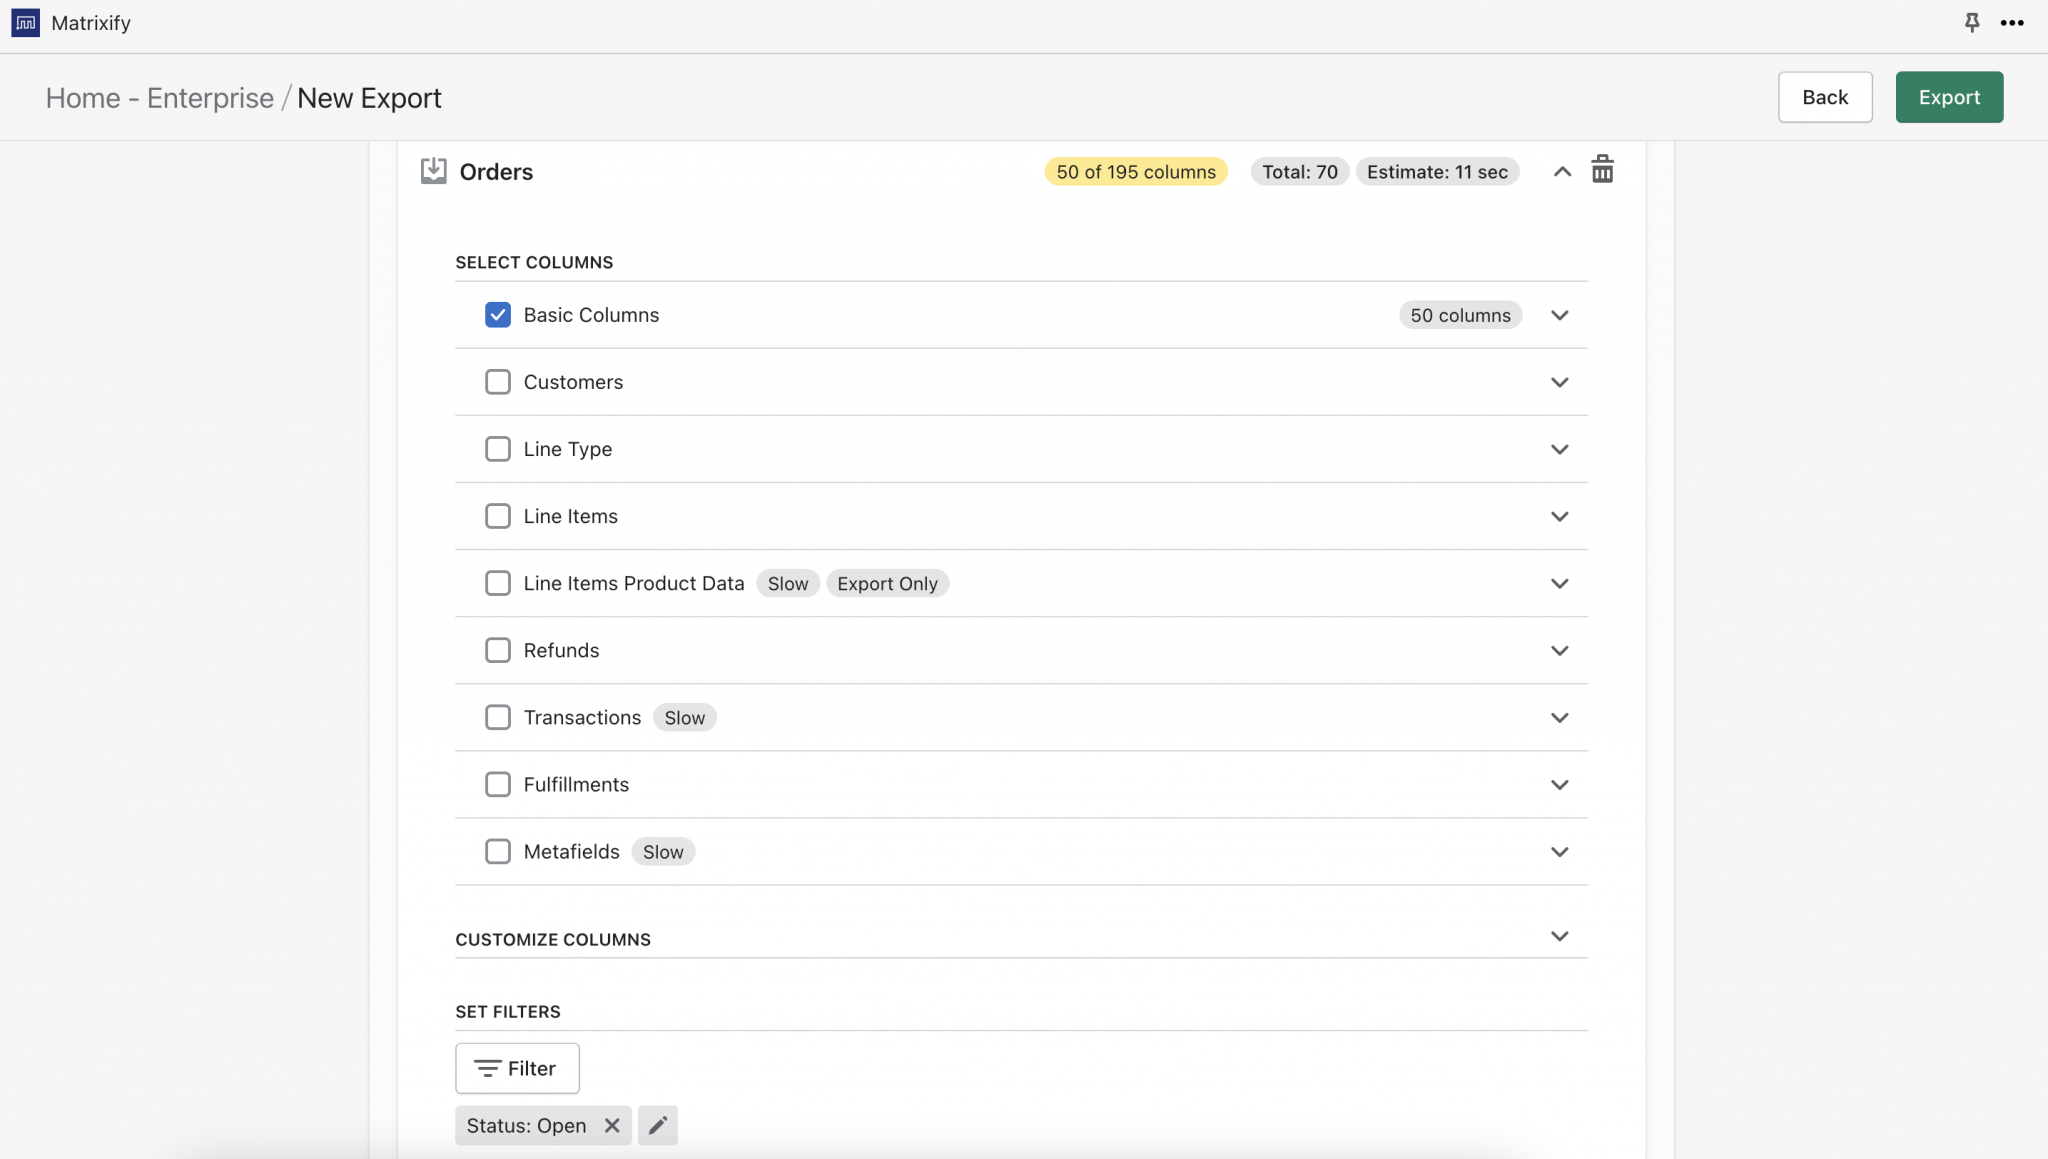Edit the Status filter with the pencil icon
The image size is (2048, 1159).
click(x=656, y=1125)
